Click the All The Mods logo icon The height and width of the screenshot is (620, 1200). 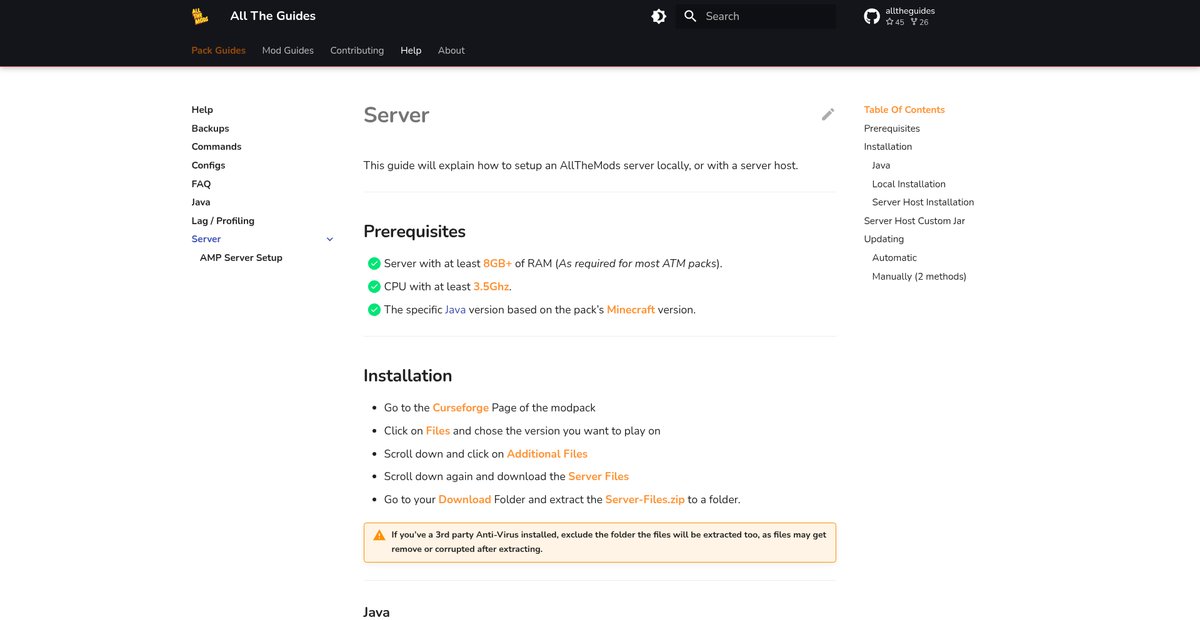[201, 16]
